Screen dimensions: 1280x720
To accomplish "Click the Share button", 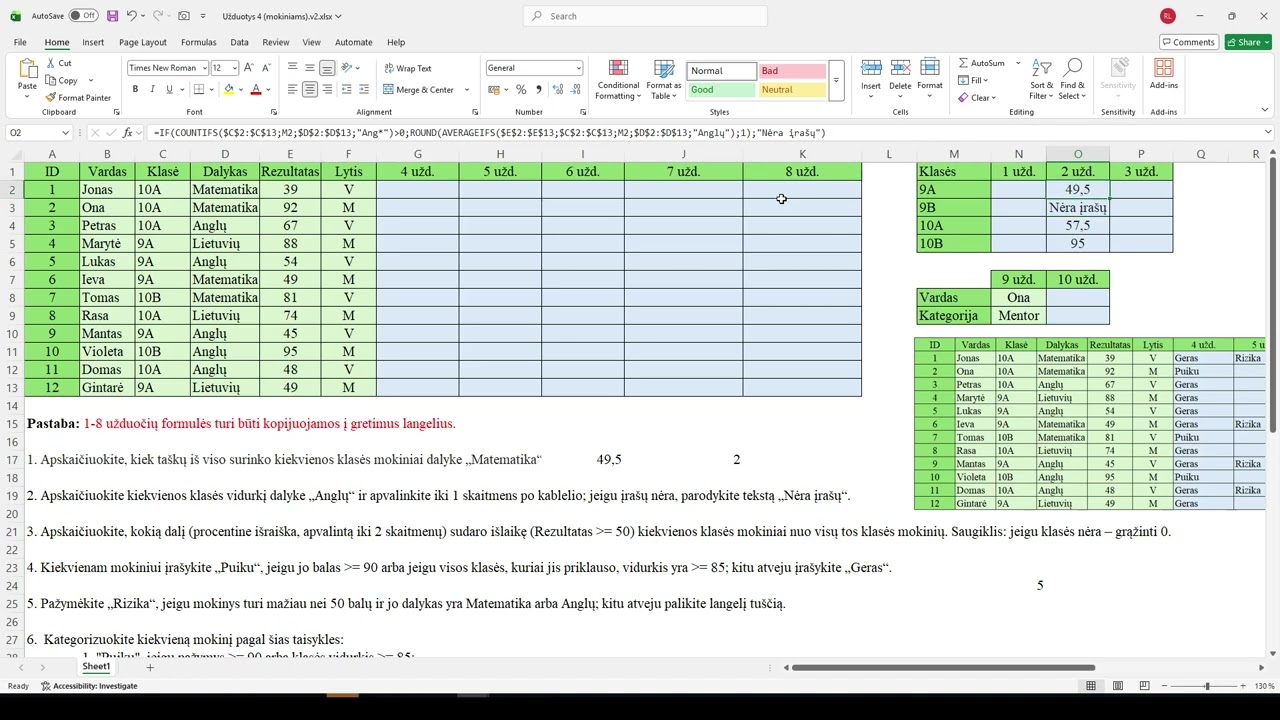I will coord(1247,42).
